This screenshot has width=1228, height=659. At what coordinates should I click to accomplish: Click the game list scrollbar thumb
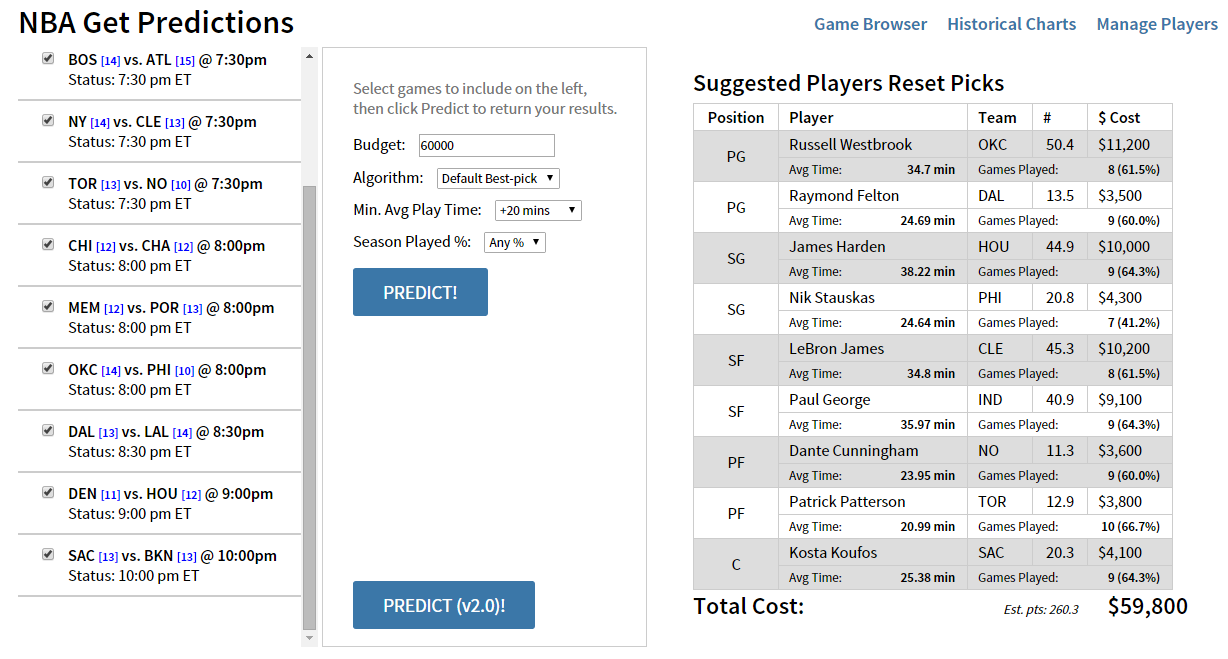point(309,400)
